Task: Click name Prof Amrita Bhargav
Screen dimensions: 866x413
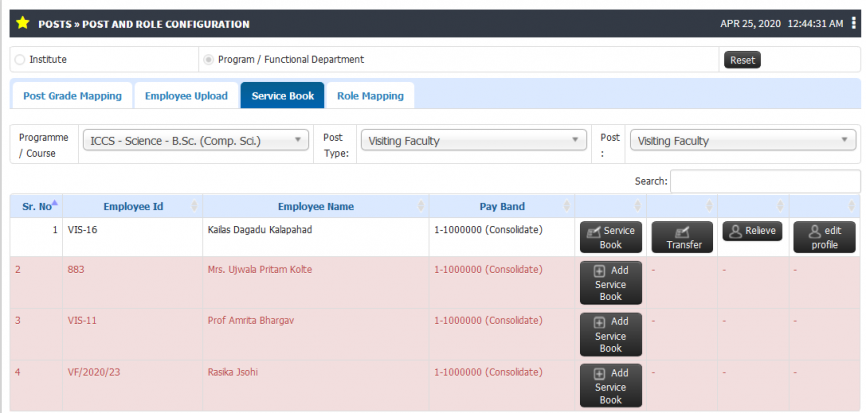Action: (x=251, y=321)
